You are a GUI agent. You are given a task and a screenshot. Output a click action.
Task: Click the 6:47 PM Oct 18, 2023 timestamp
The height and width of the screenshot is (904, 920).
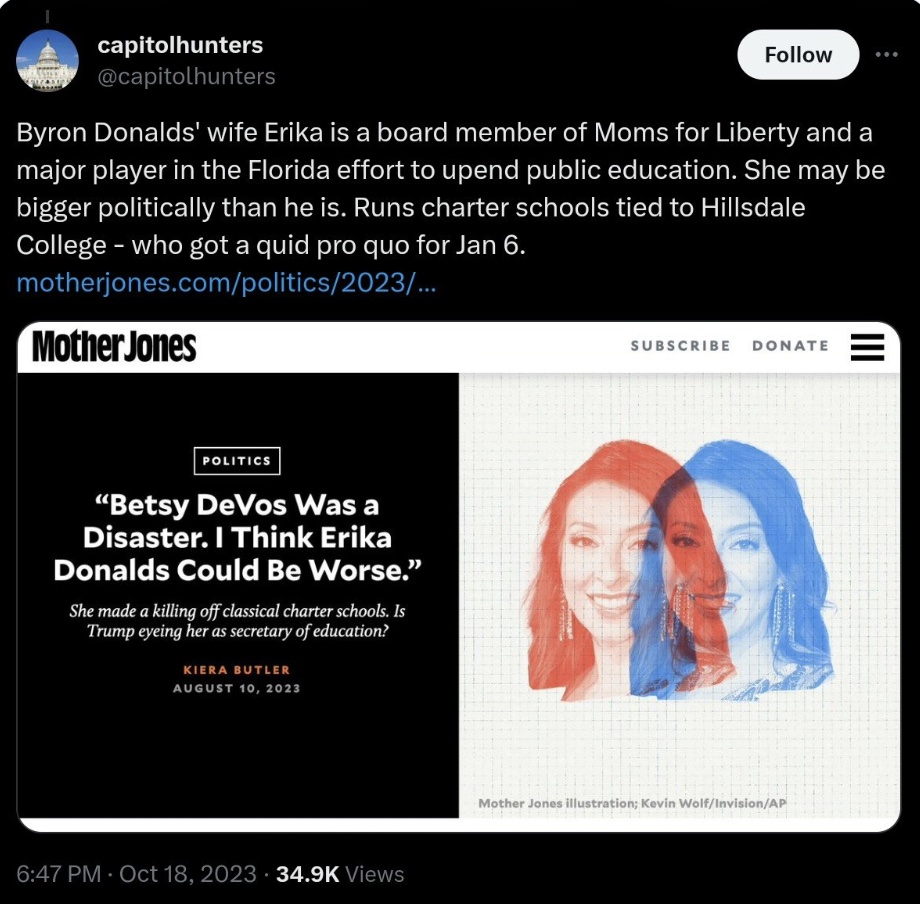tap(136, 873)
